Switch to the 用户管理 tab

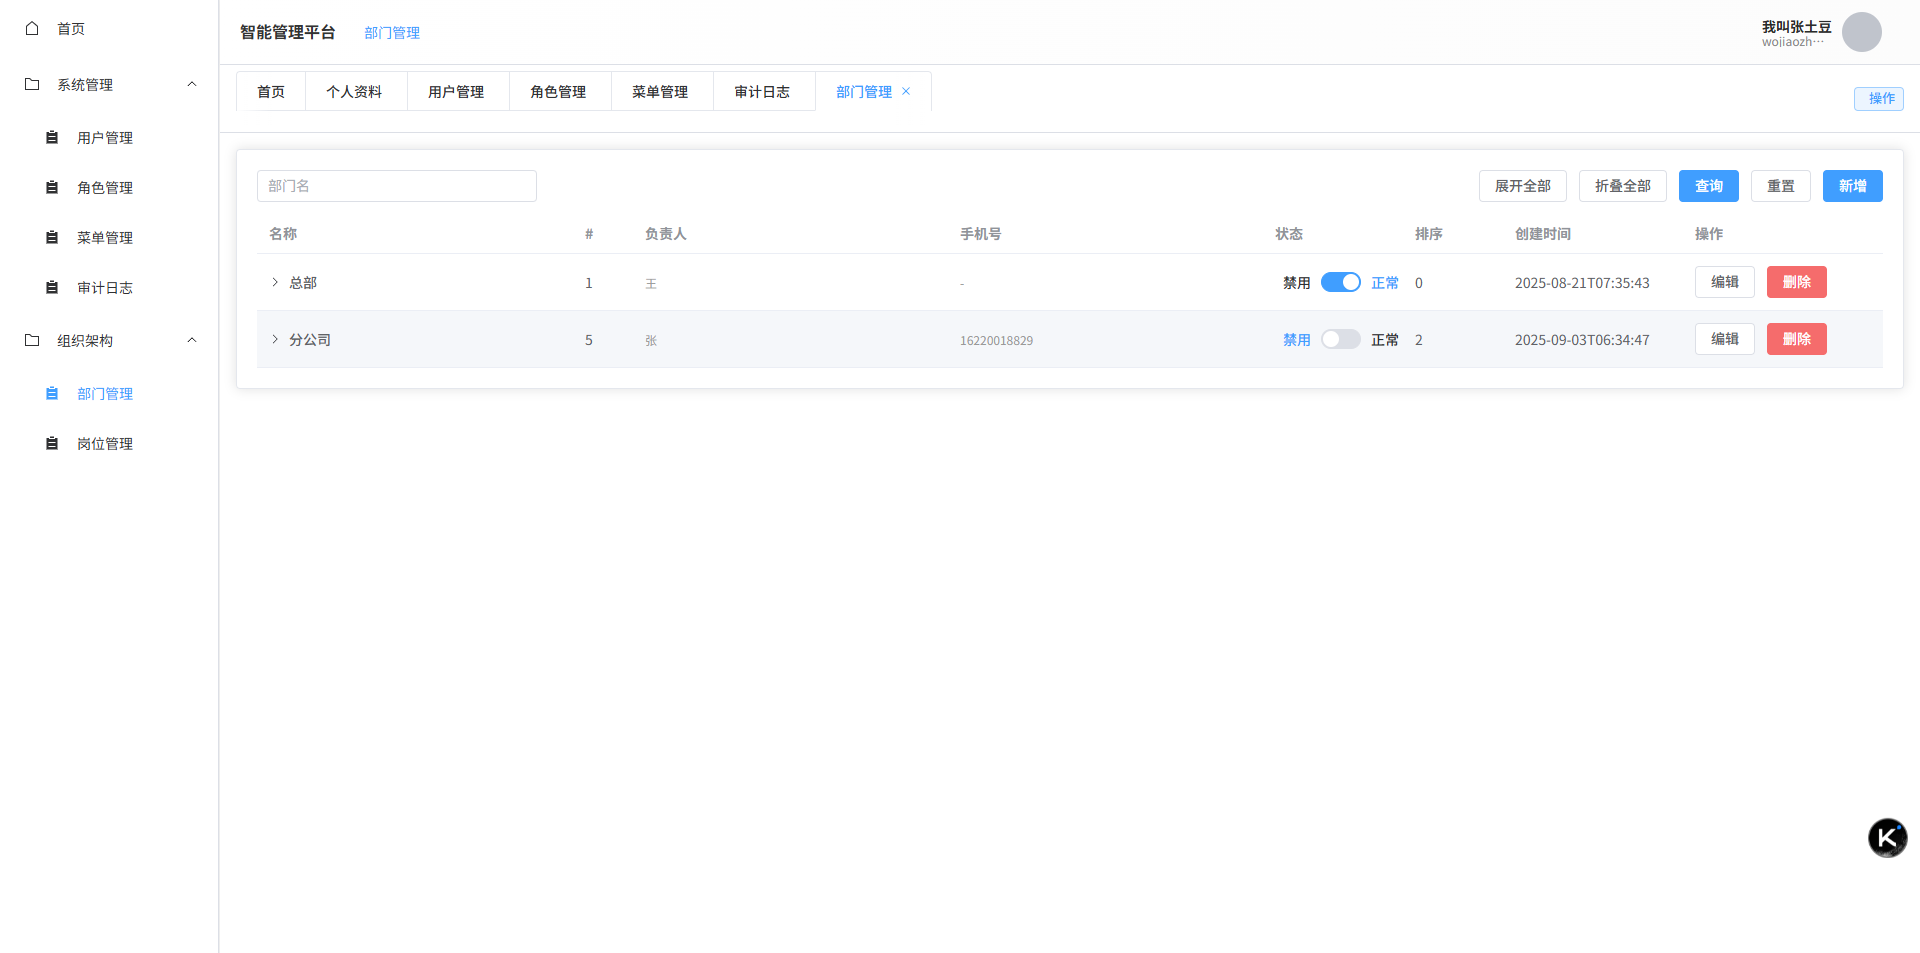tap(456, 91)
